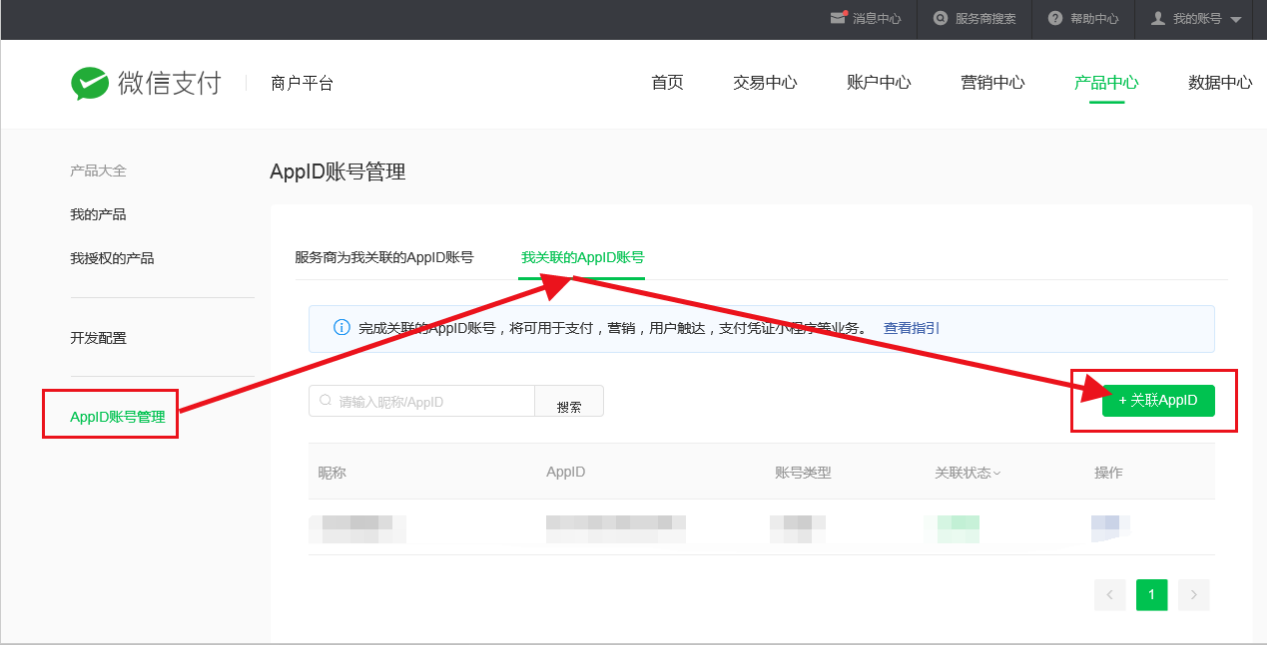Open the 消息中心 envelope icon
The image size is (1267, 645).
pos(838,19)
